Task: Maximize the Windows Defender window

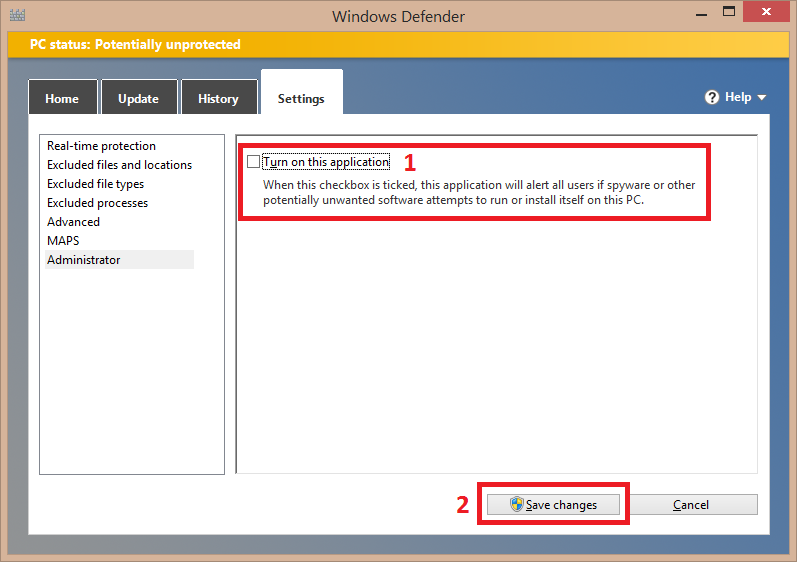Action: point(729,12)
